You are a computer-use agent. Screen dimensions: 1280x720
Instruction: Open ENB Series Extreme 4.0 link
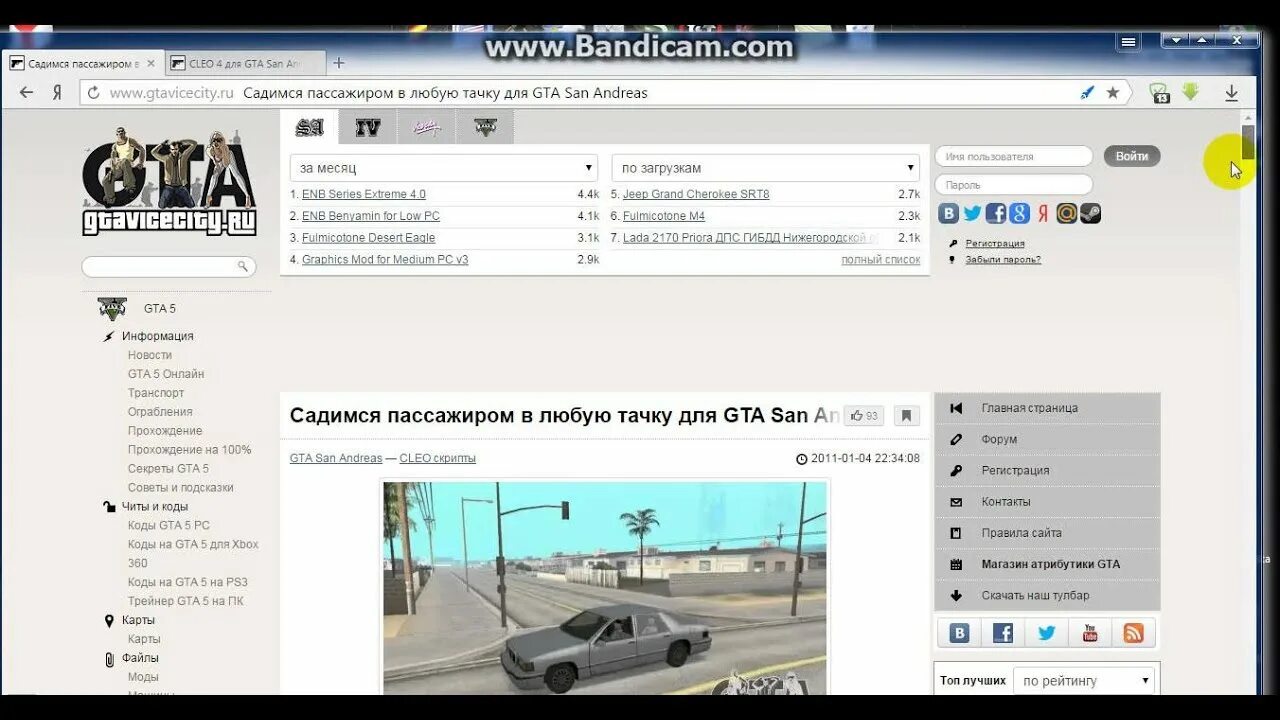364,194
